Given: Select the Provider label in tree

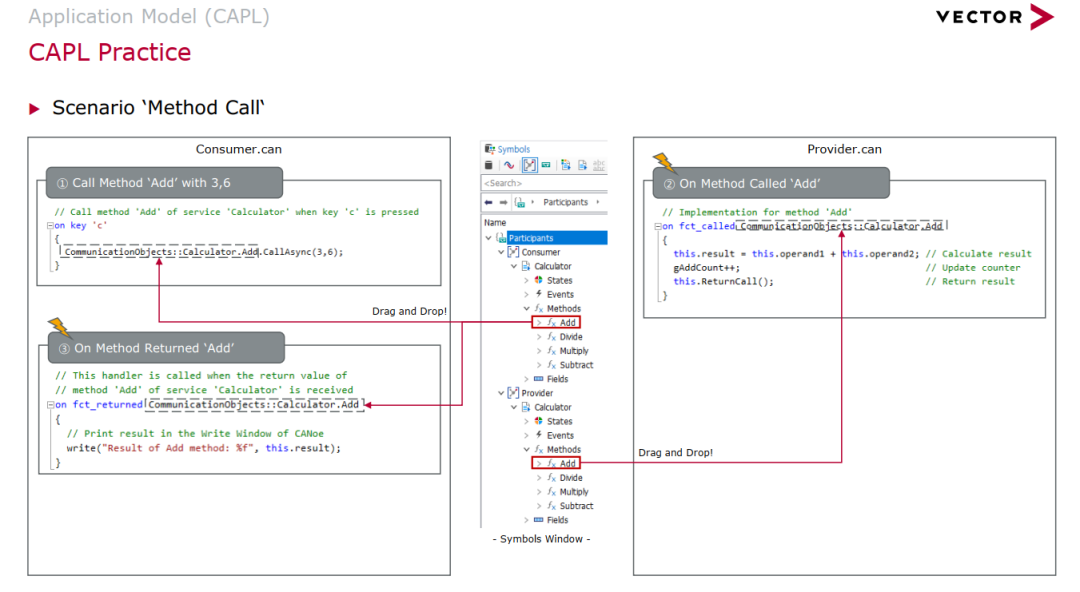Looking at the screenshot, I should [537, 393].
